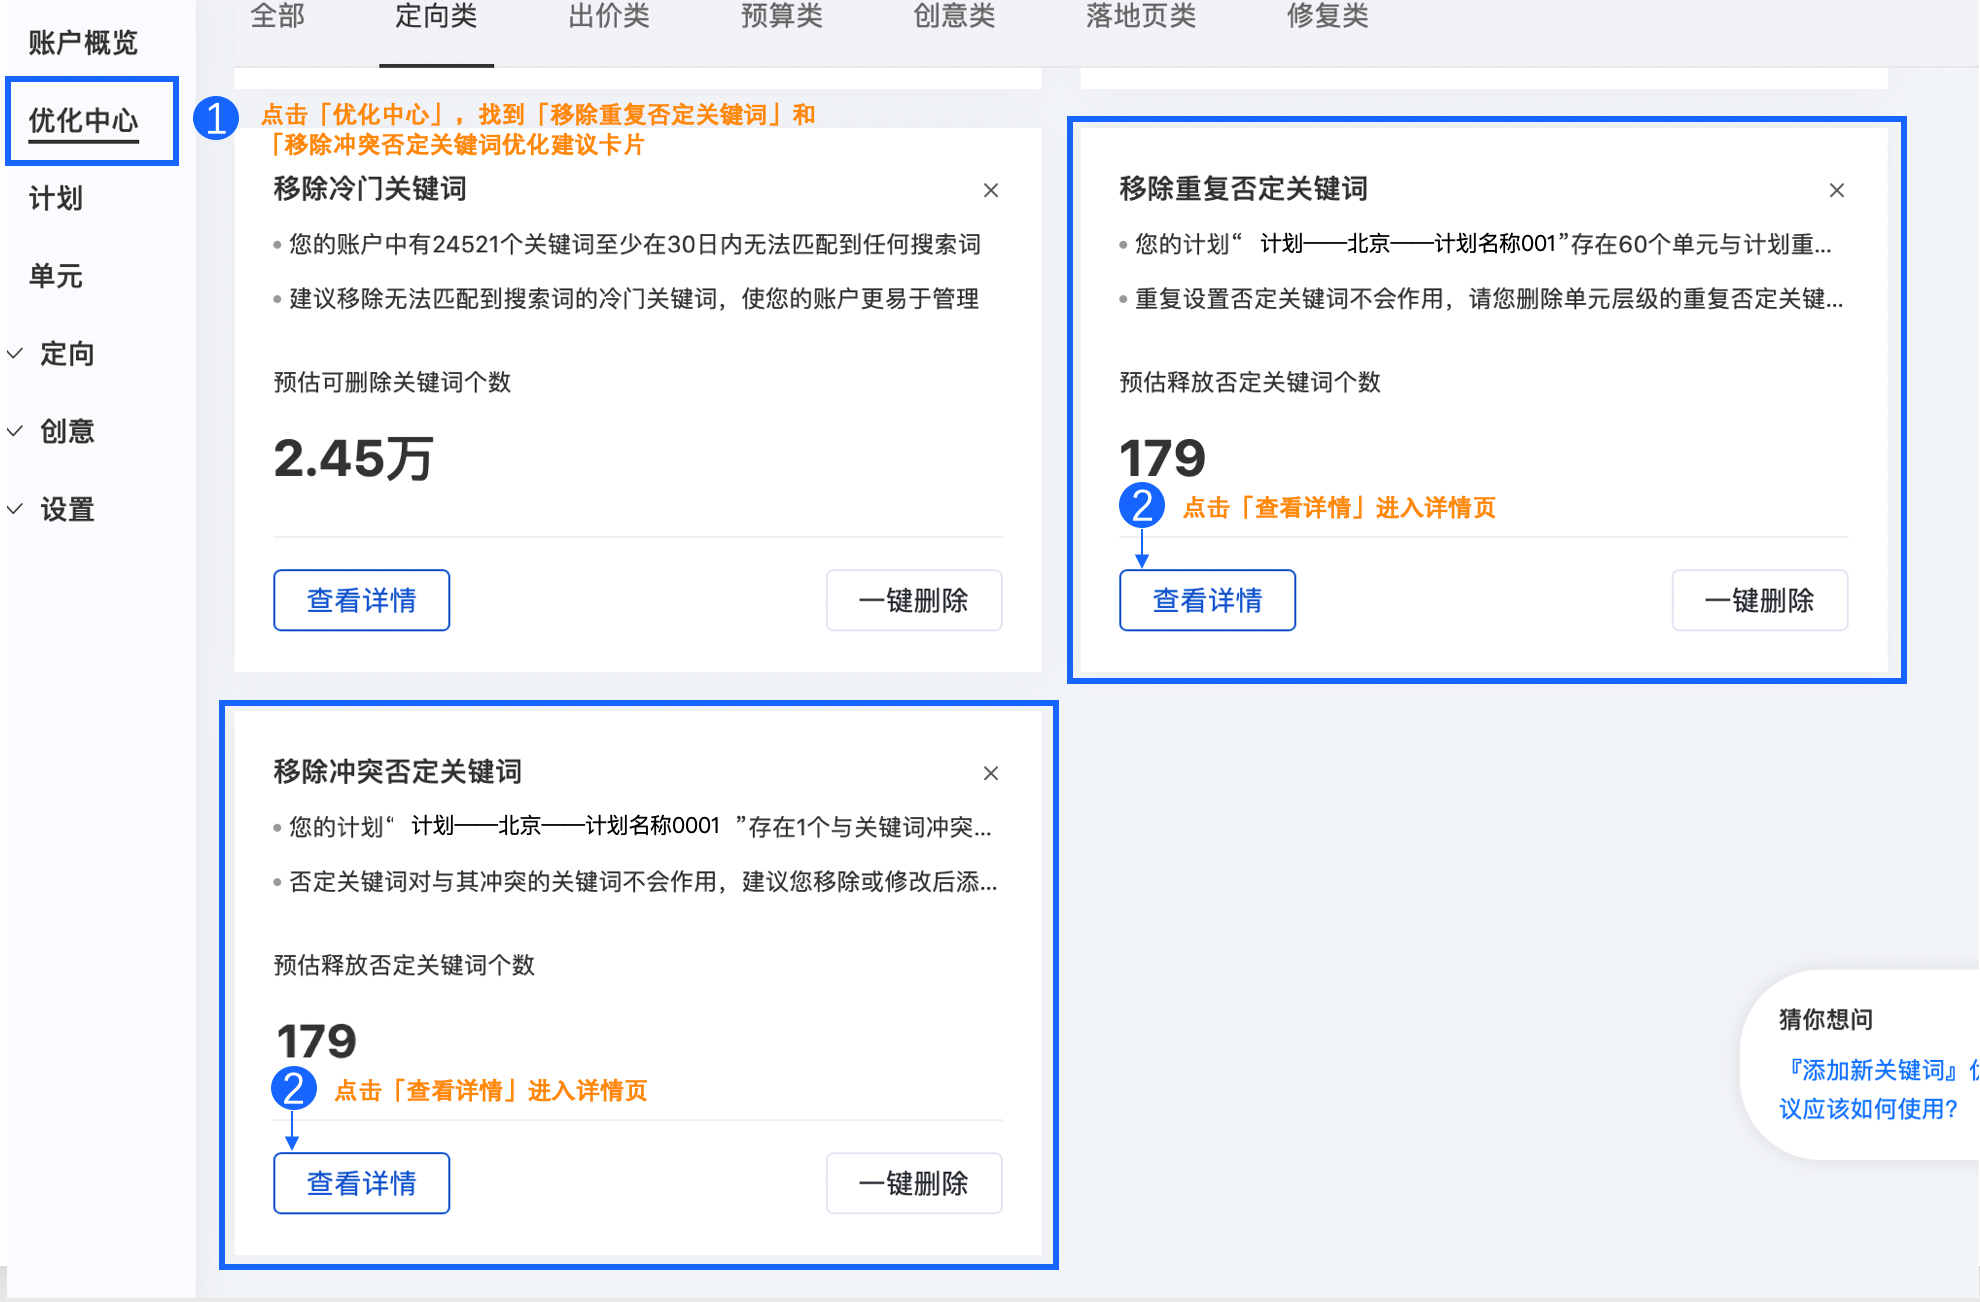Open the 计划 section in sidebar

pos(56,198)
